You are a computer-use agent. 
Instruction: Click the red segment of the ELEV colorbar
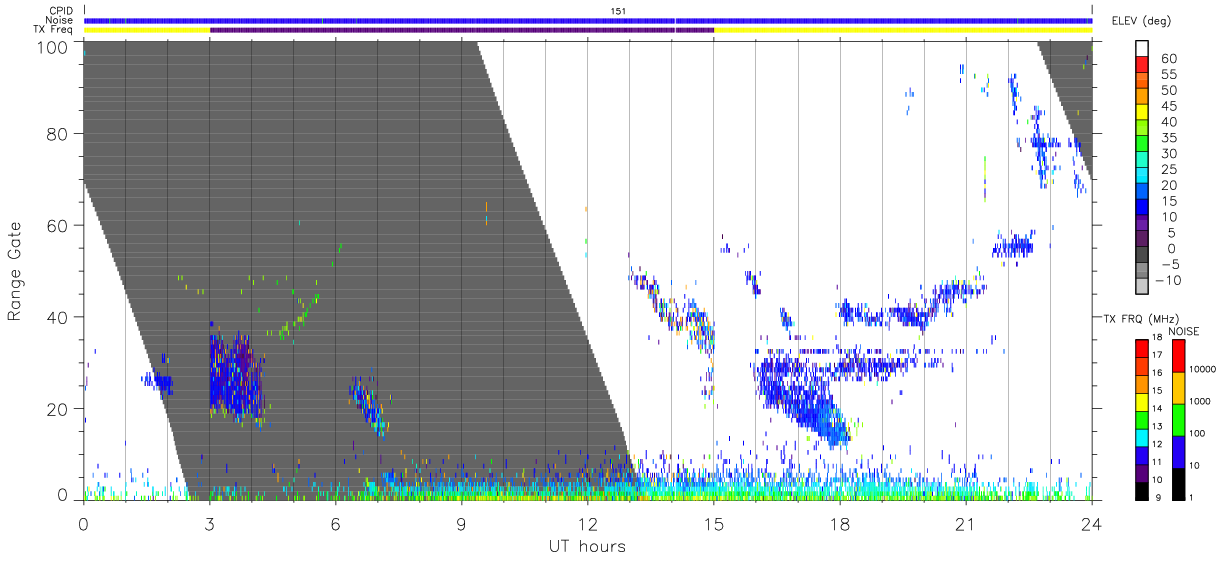pos(1143,65)
